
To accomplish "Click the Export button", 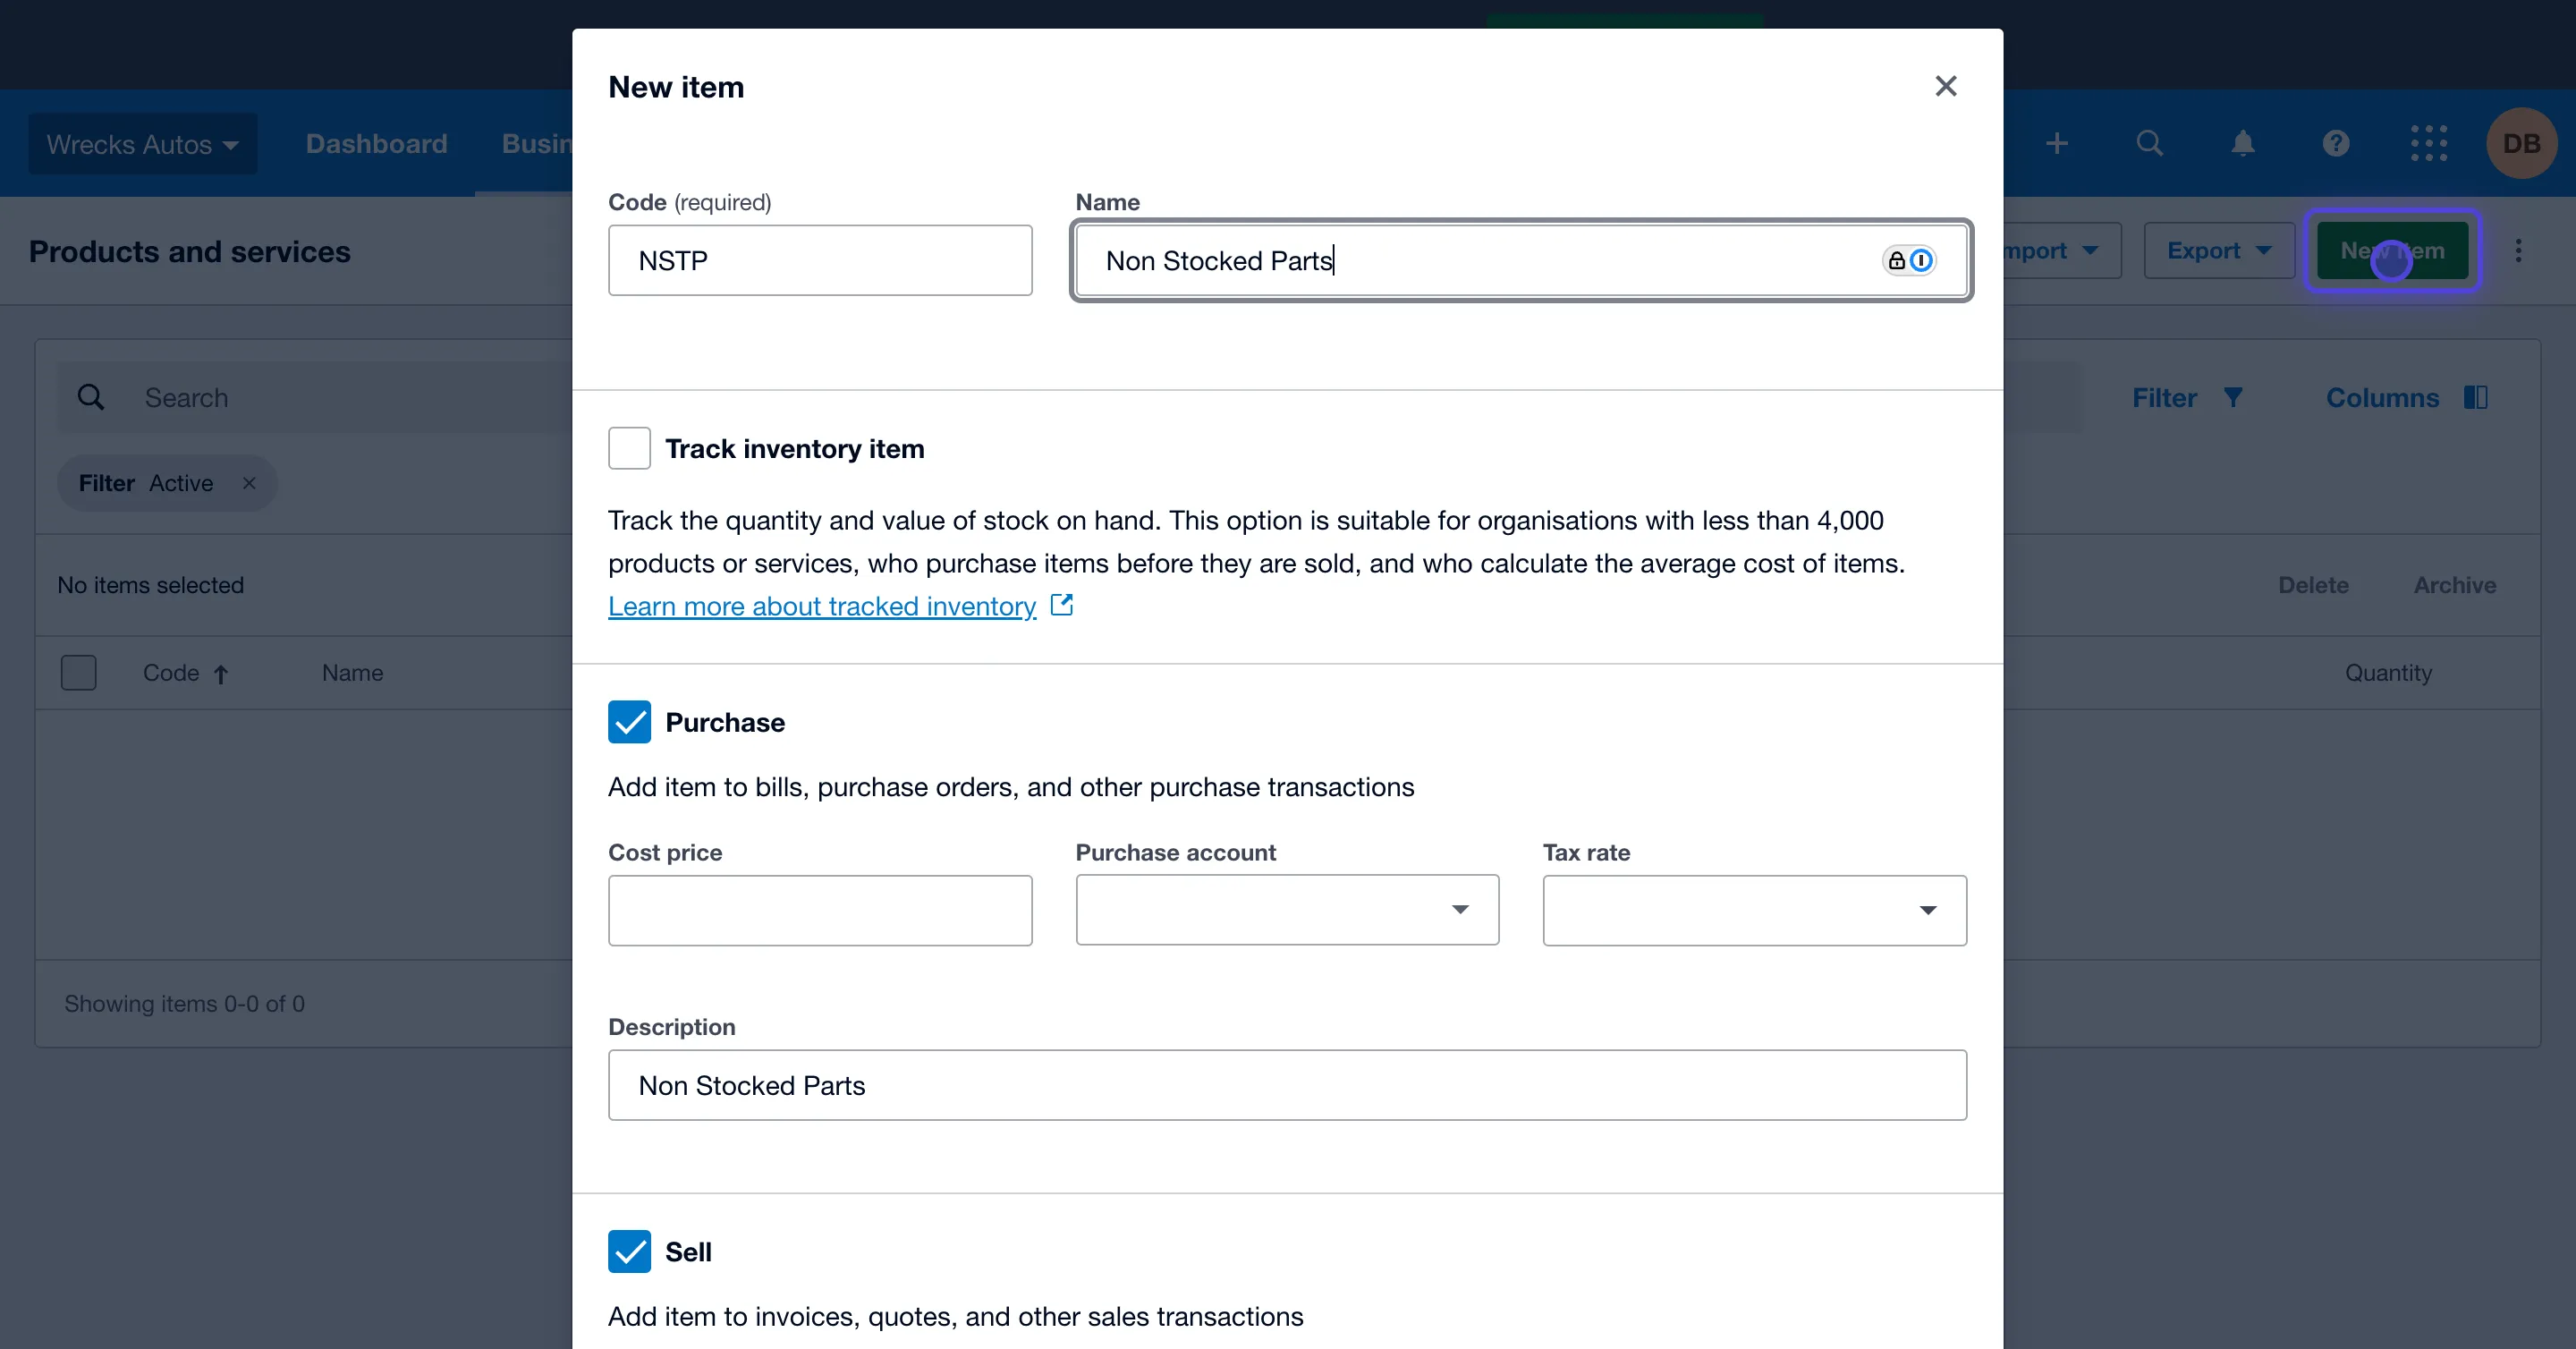I will click(x=2218, y=250).
